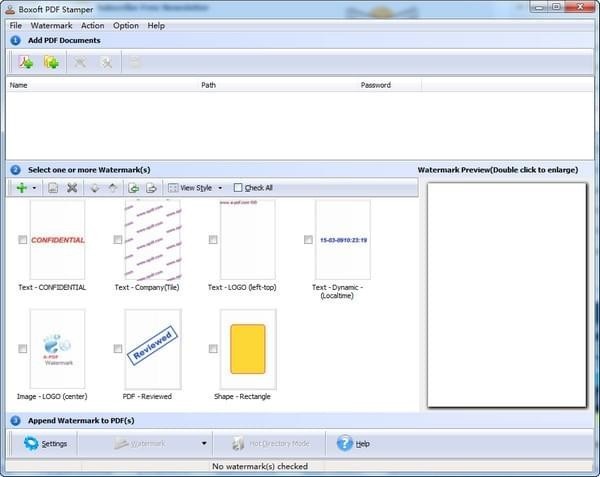This screenshot has height=477, width=600.
Task: Select the Dynamic Localtime watermark thumbnail
Action: coord(343,240)
